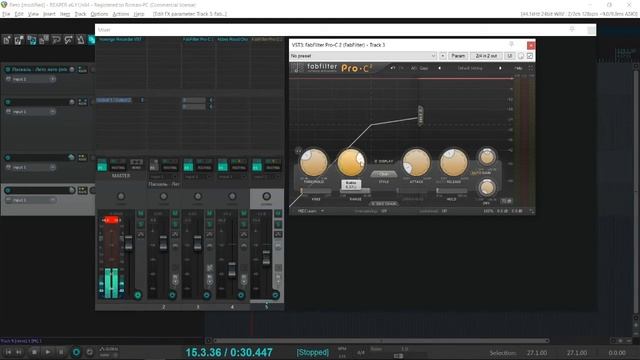The height and width of the screenshot is (360, 640).
Task: Open track 2 input dropdown in mixer
Action: tap(163, 177)
